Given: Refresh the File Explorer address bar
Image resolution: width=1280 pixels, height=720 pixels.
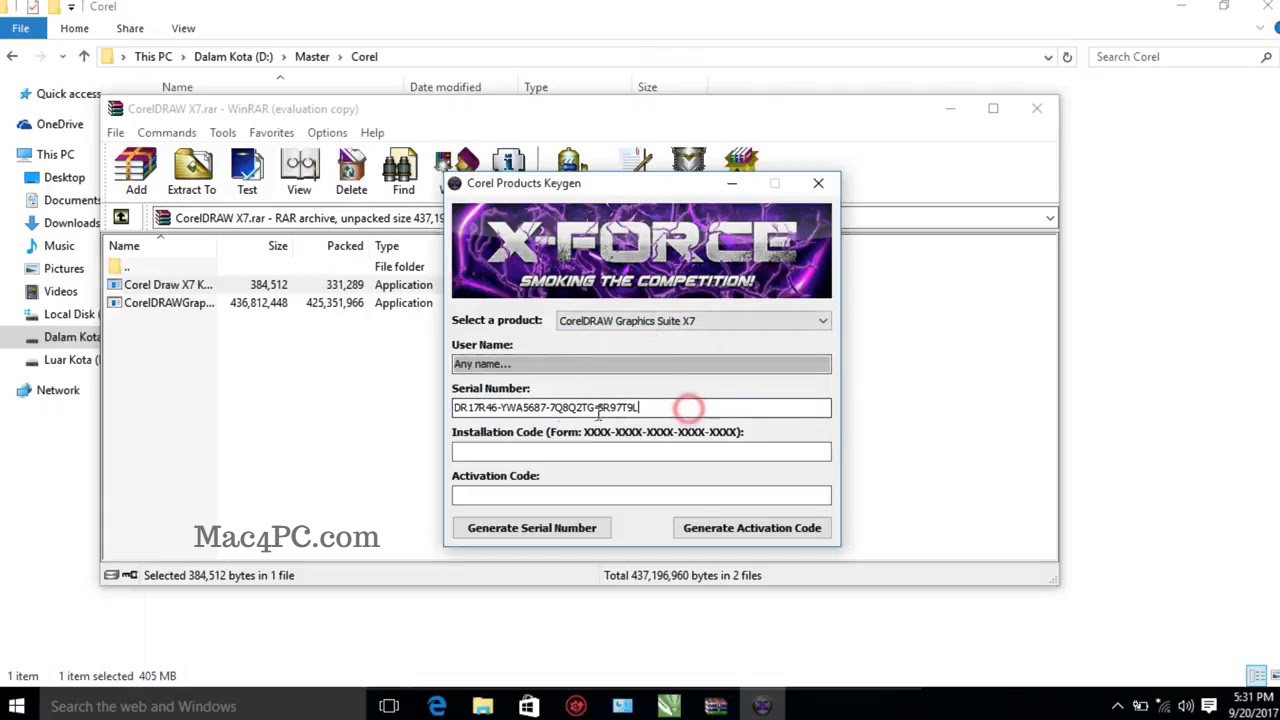Looking at the screenshot, I should [1067, 57].
